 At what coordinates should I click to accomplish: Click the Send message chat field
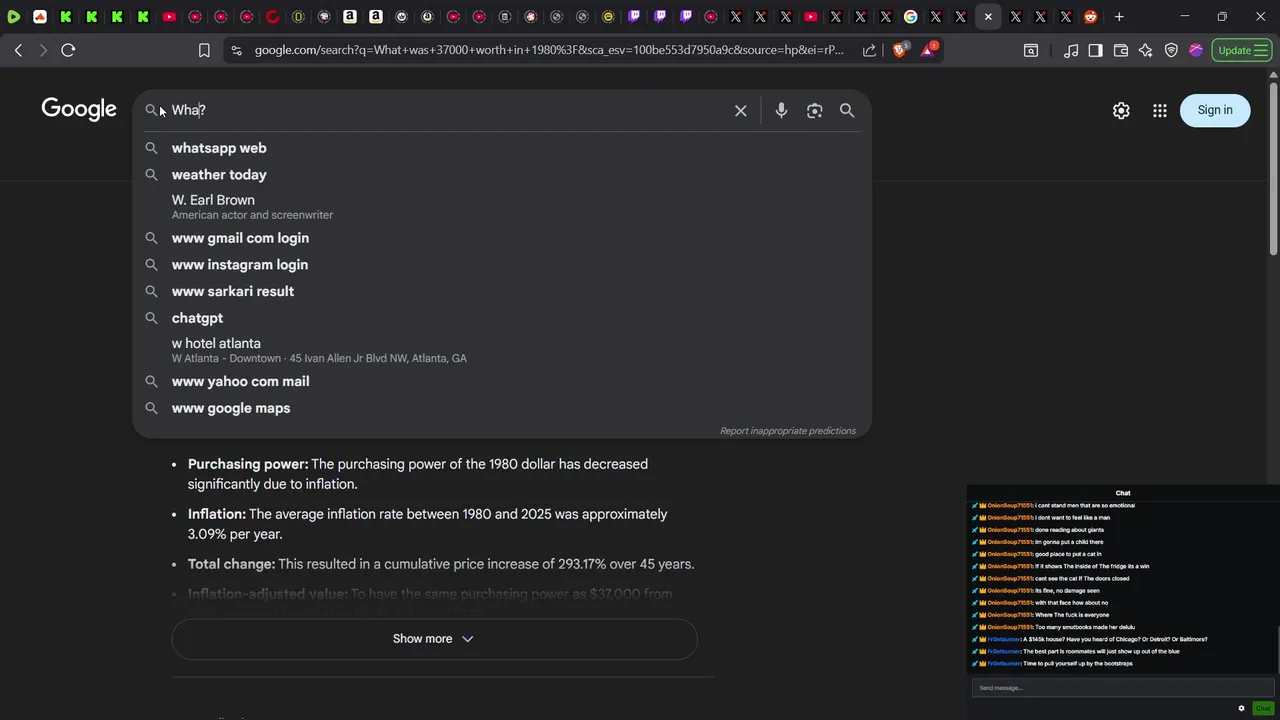coord(1122,688)
